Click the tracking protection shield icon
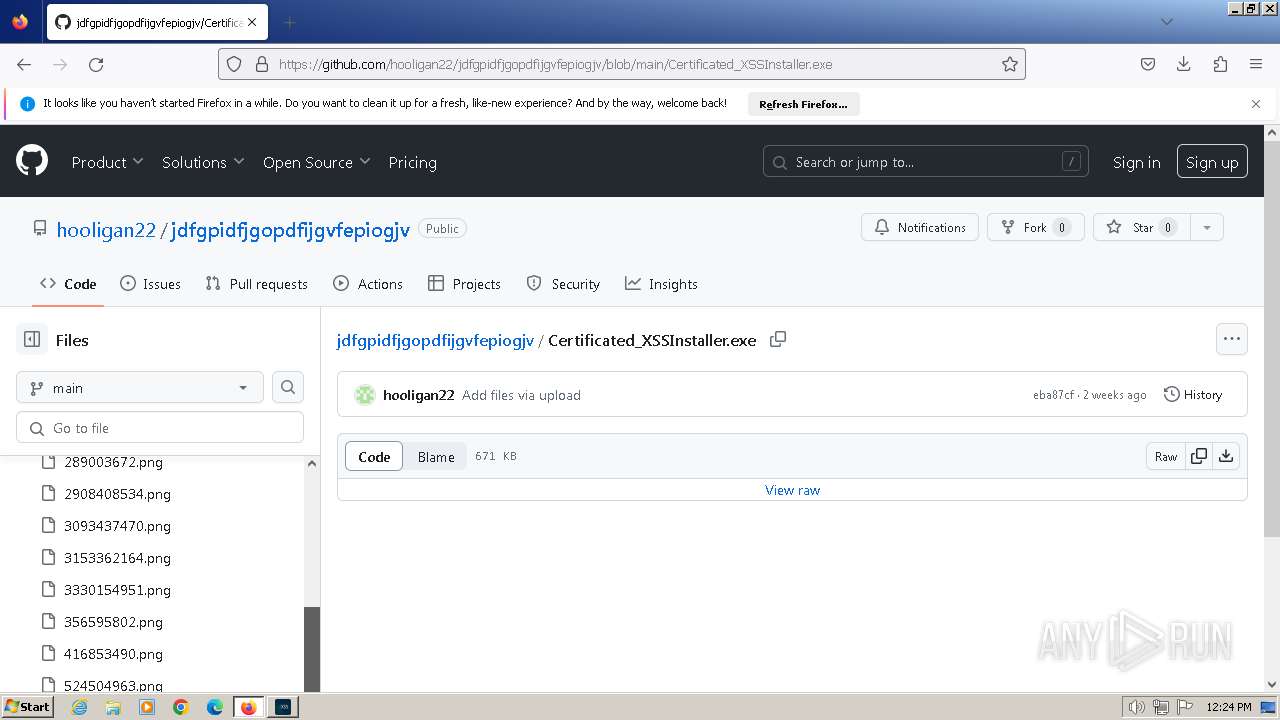 pyautogui.click(x=234, y=64)
